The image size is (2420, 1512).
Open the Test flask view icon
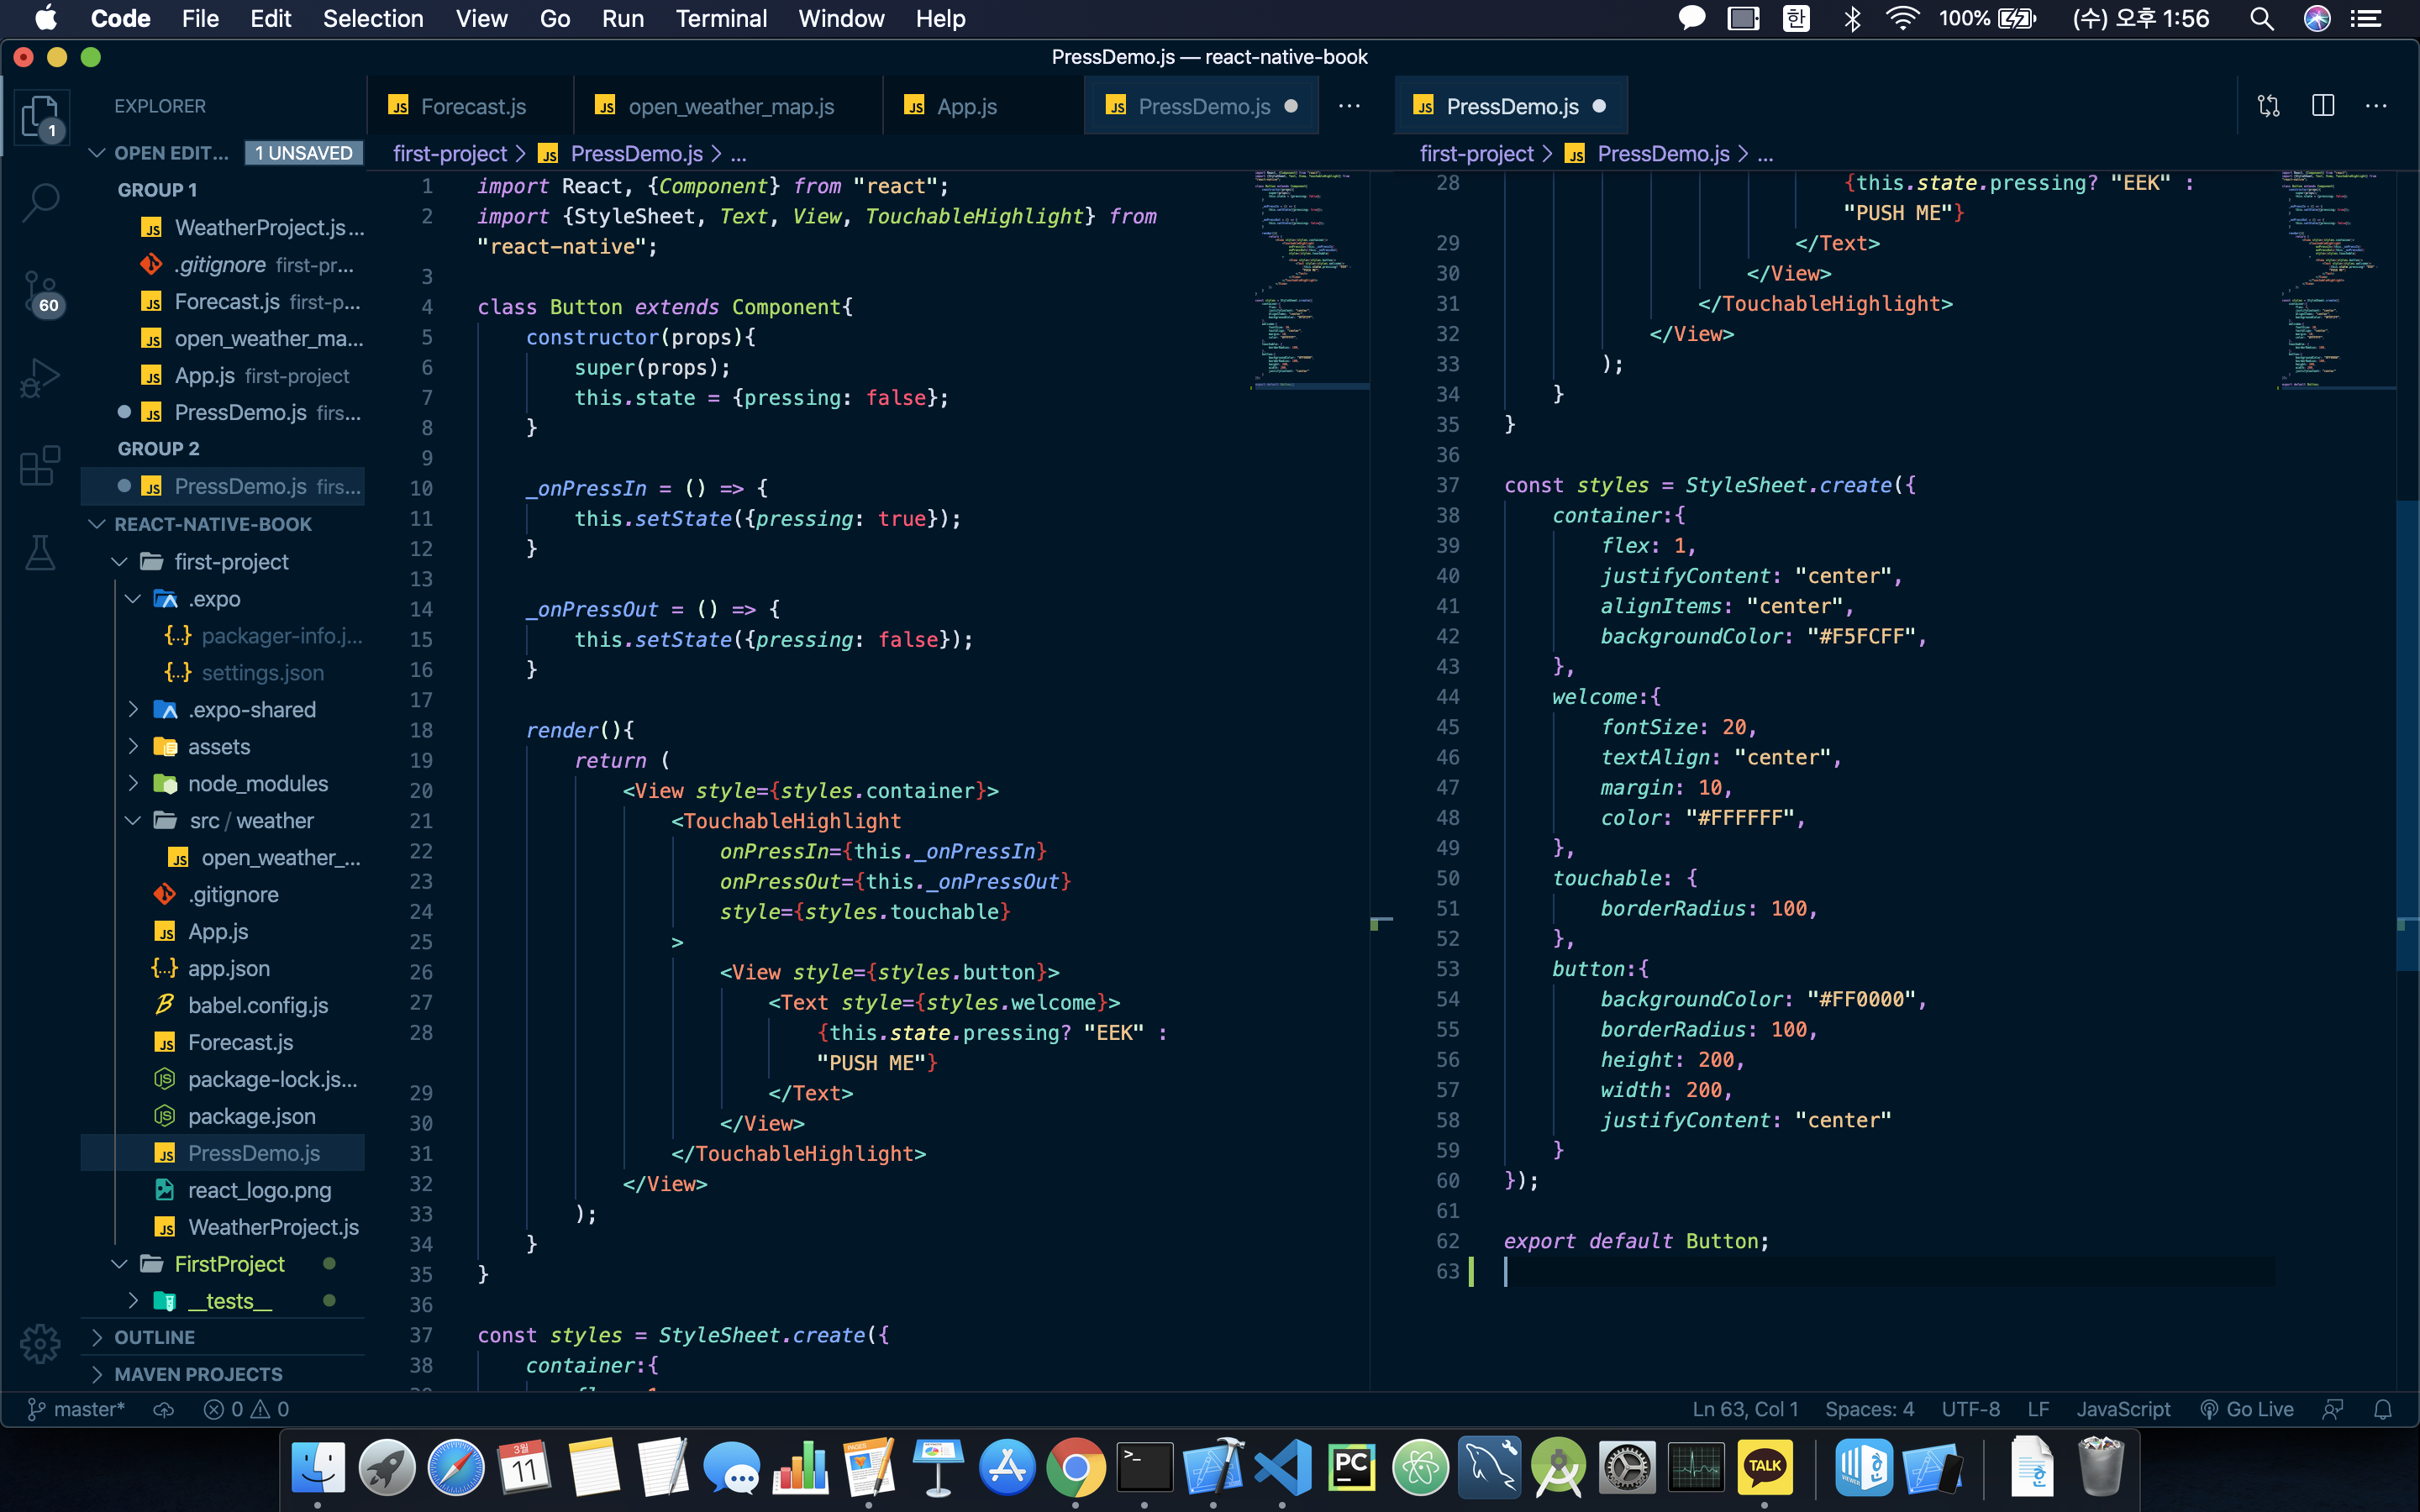(x=40, y=552)
